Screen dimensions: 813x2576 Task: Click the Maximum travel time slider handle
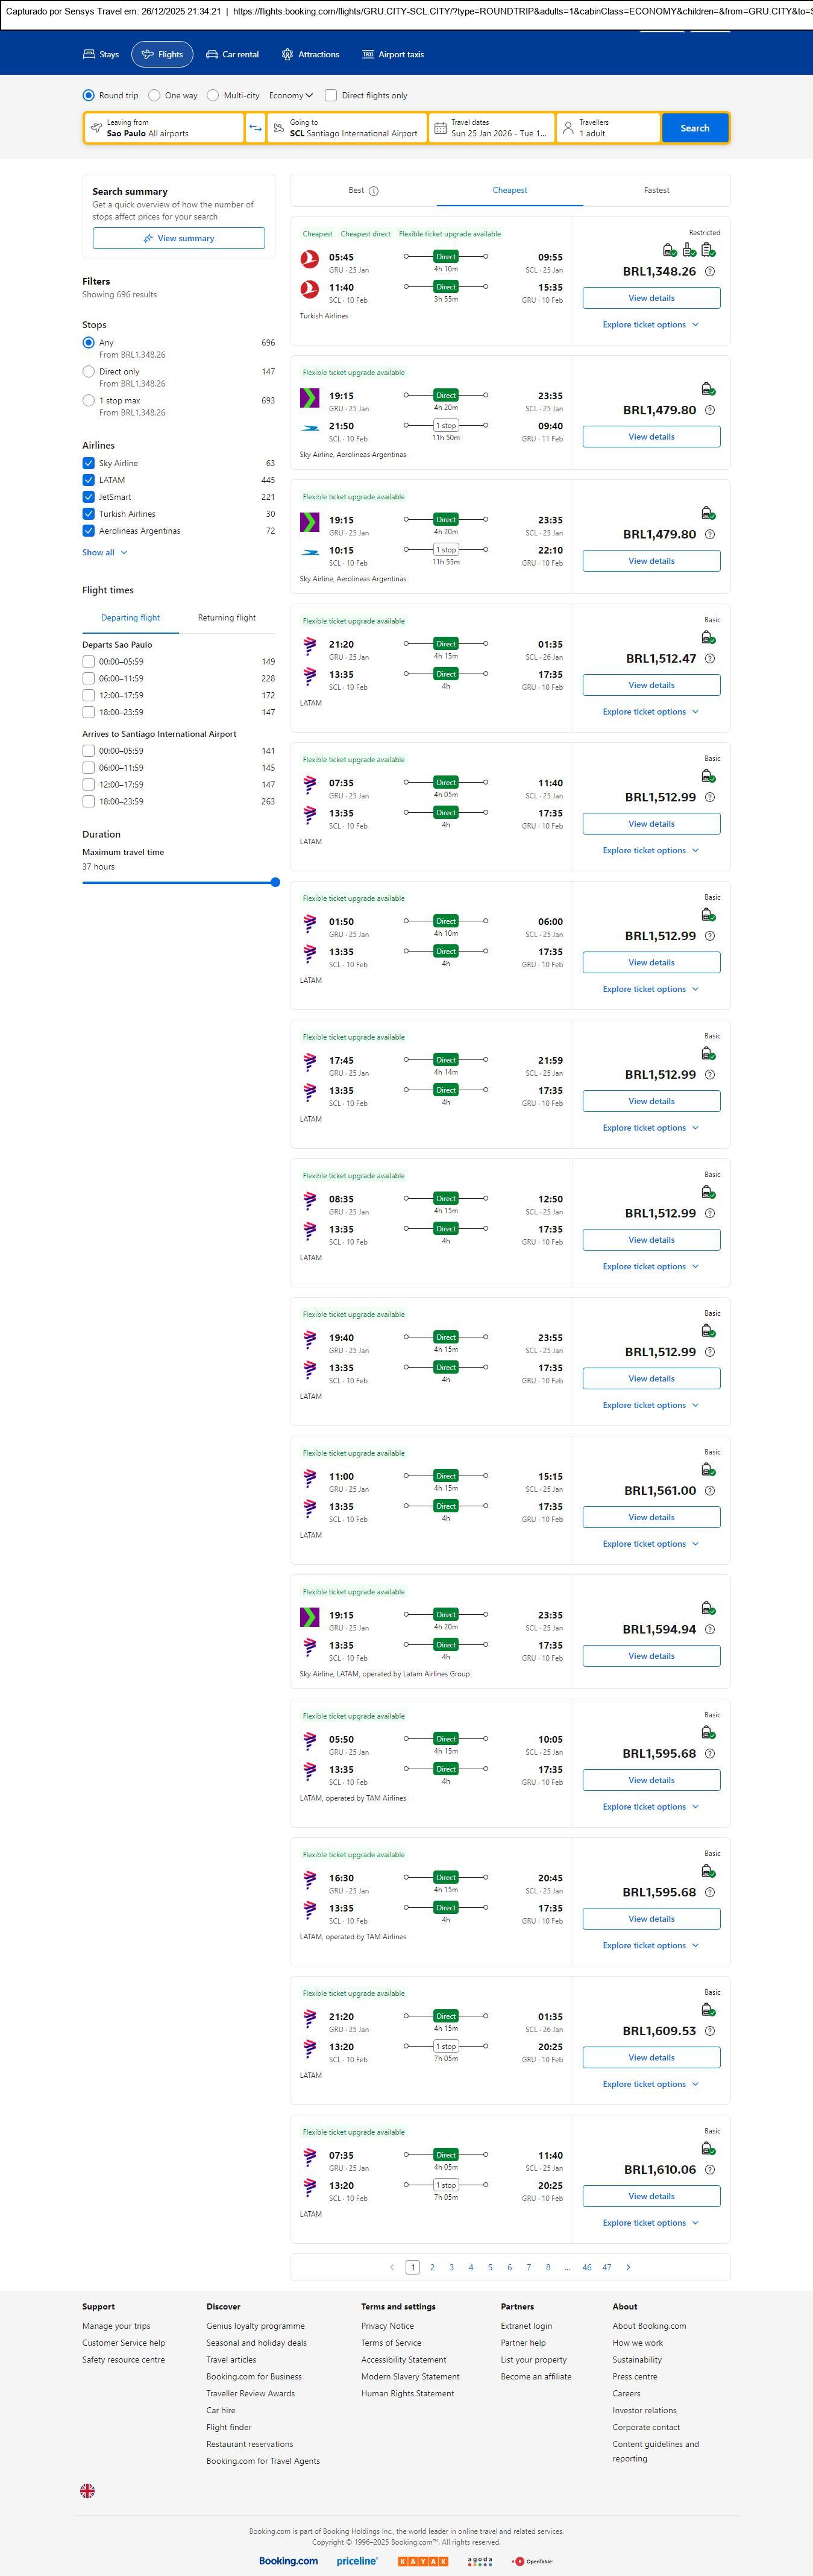pyautogui.click(x=275, y=882)
